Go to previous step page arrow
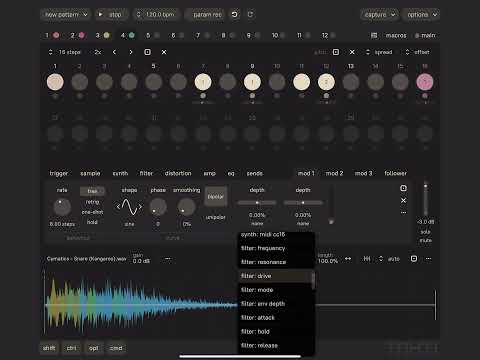480x360 pixels. point(114,52)
